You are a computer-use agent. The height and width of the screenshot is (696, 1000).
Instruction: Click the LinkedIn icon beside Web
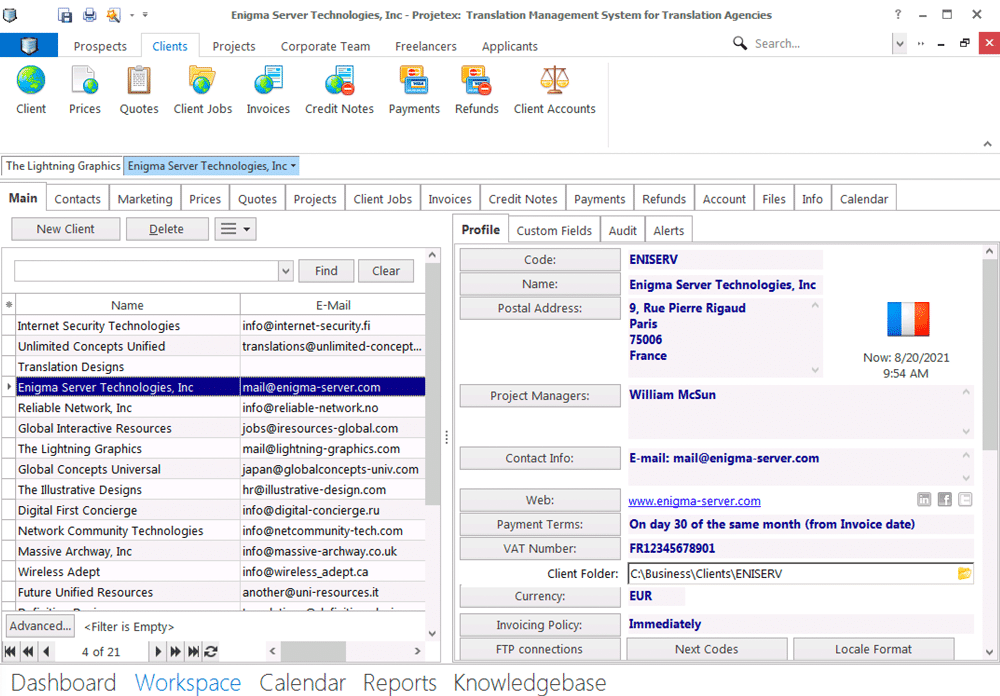tap(924, 500)
